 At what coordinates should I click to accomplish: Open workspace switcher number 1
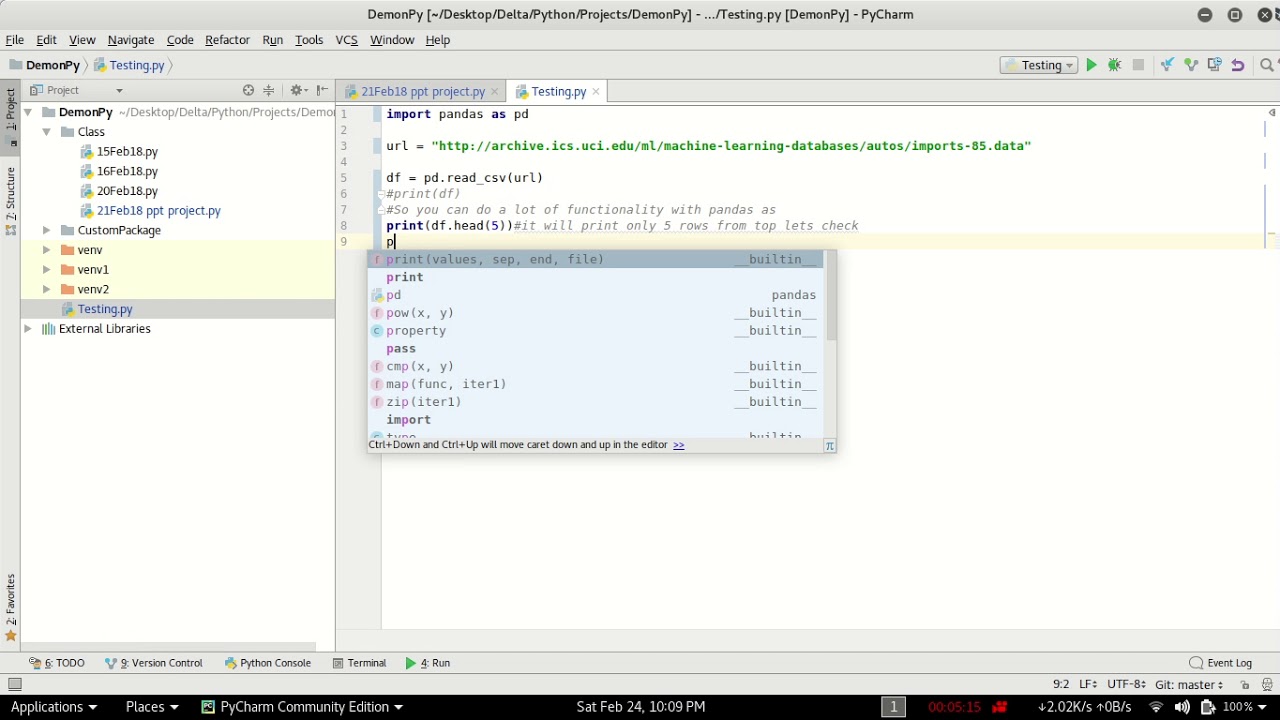pos(893,707)
